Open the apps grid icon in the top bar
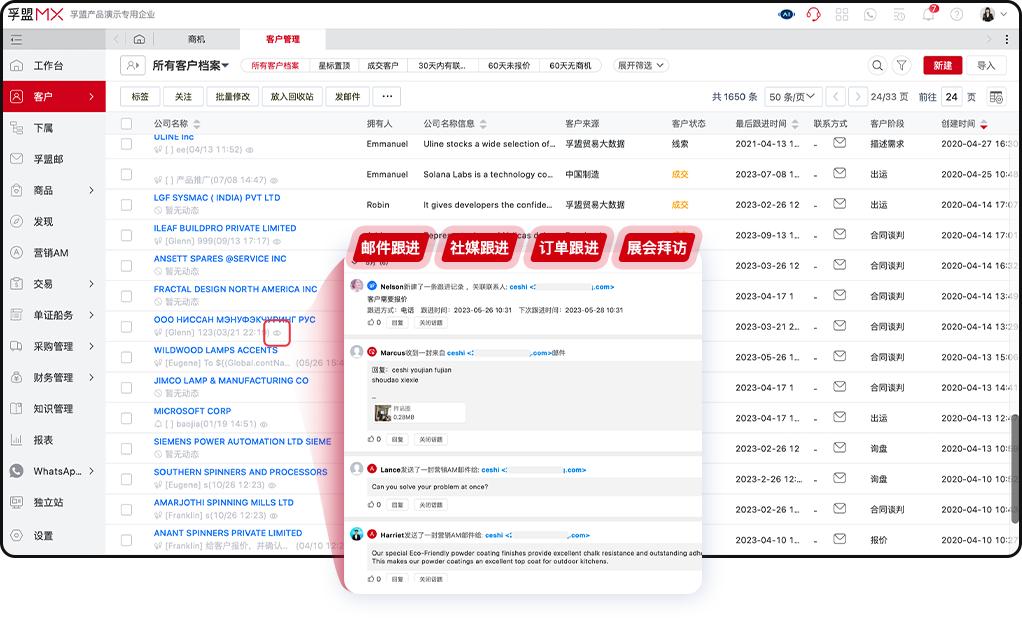Screen dimensions: 1022x618 (x=843, y=14)
